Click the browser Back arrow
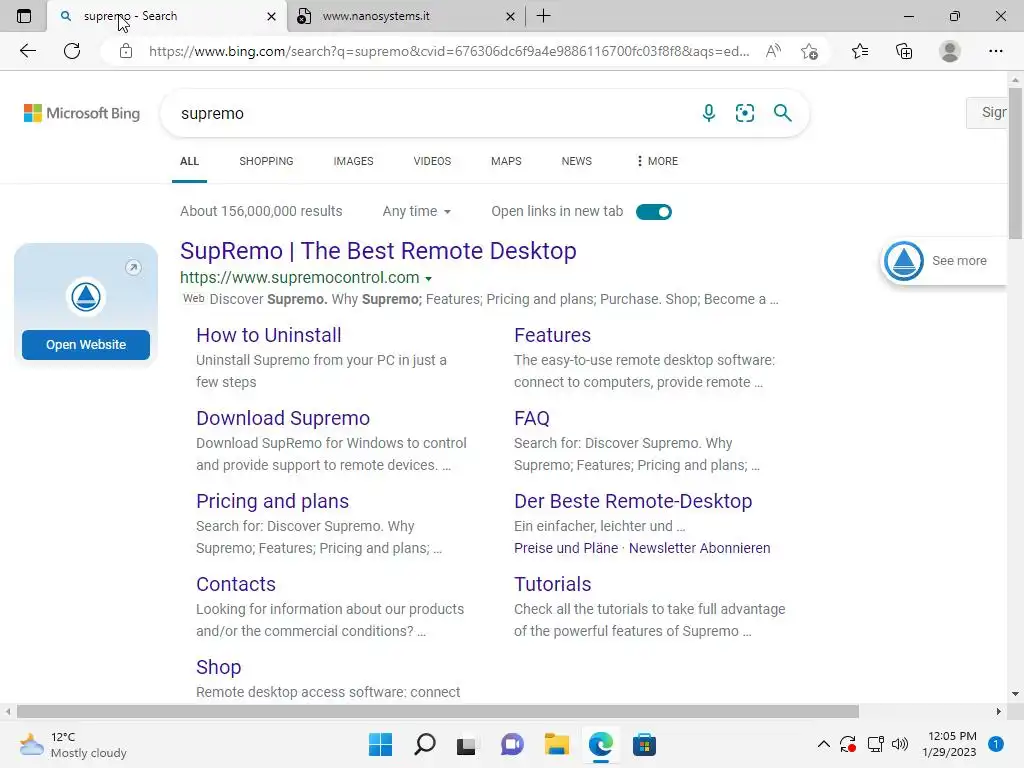This screenshot has width=1024, height=768. (27, 51)
